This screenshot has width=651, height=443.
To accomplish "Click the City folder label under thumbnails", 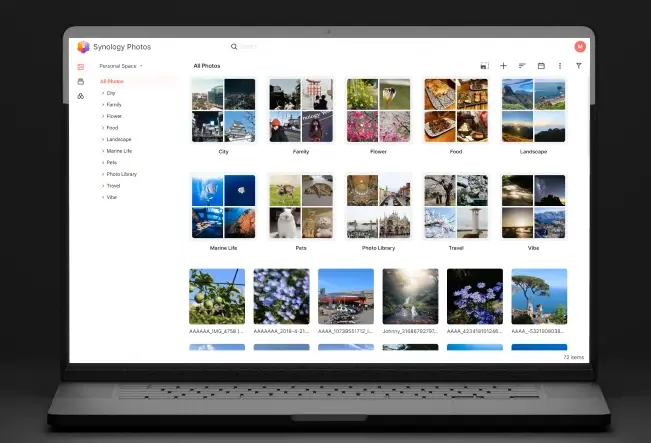I will (x=223, y=152).
